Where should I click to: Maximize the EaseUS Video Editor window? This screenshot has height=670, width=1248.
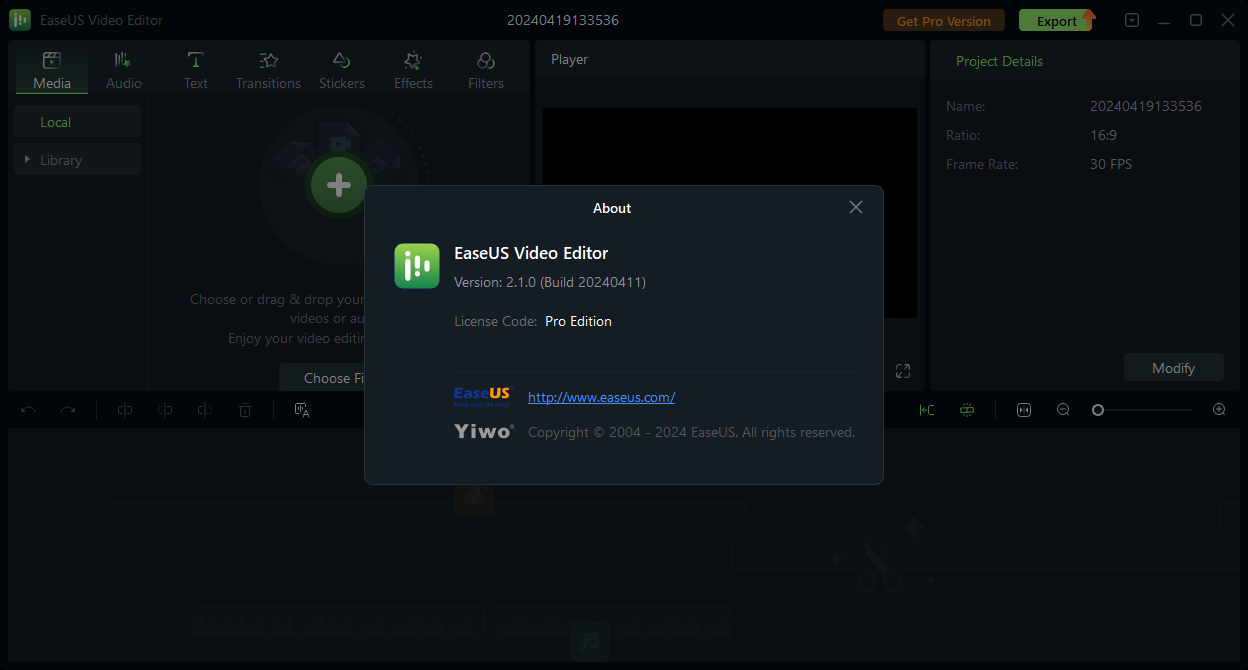[1196, 20]
